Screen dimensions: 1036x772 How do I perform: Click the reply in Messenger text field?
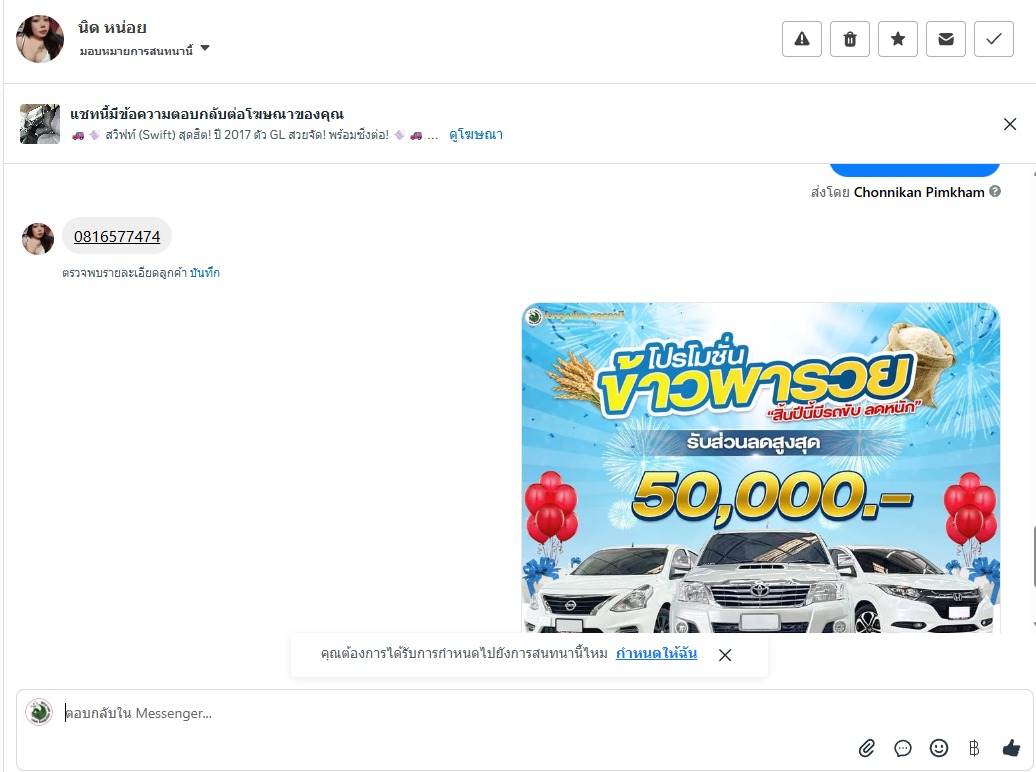pos(456,713)
